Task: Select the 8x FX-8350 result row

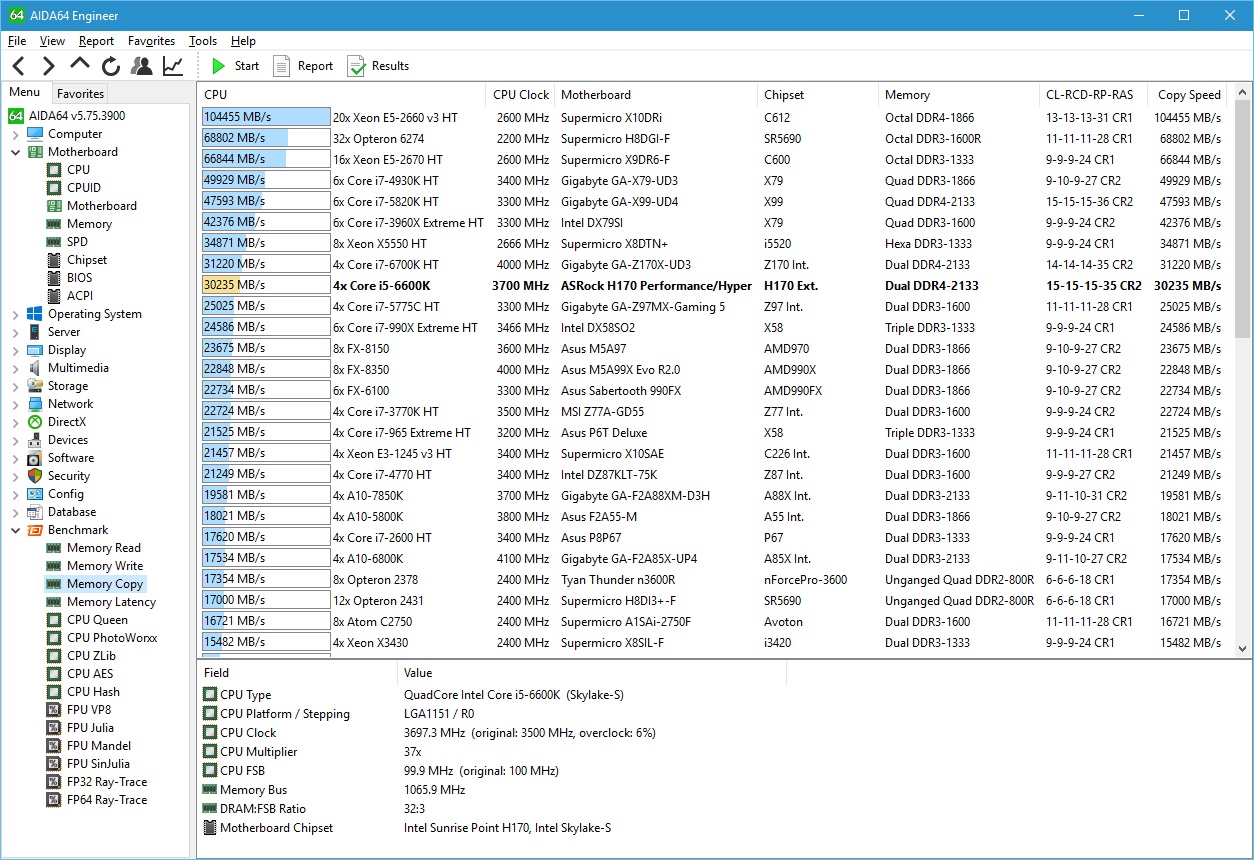Action: coord(715,369)
